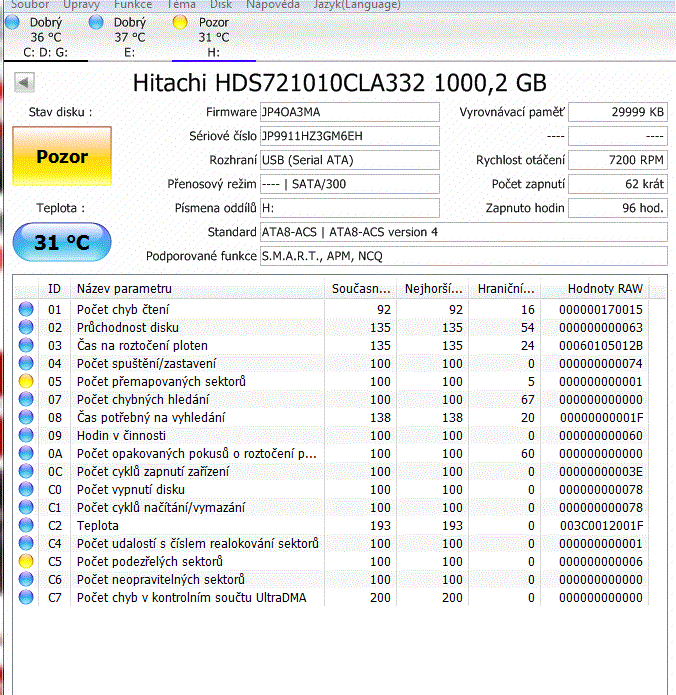Click the blue icon for Počet cyklů zapnutí zařízení

26,472
